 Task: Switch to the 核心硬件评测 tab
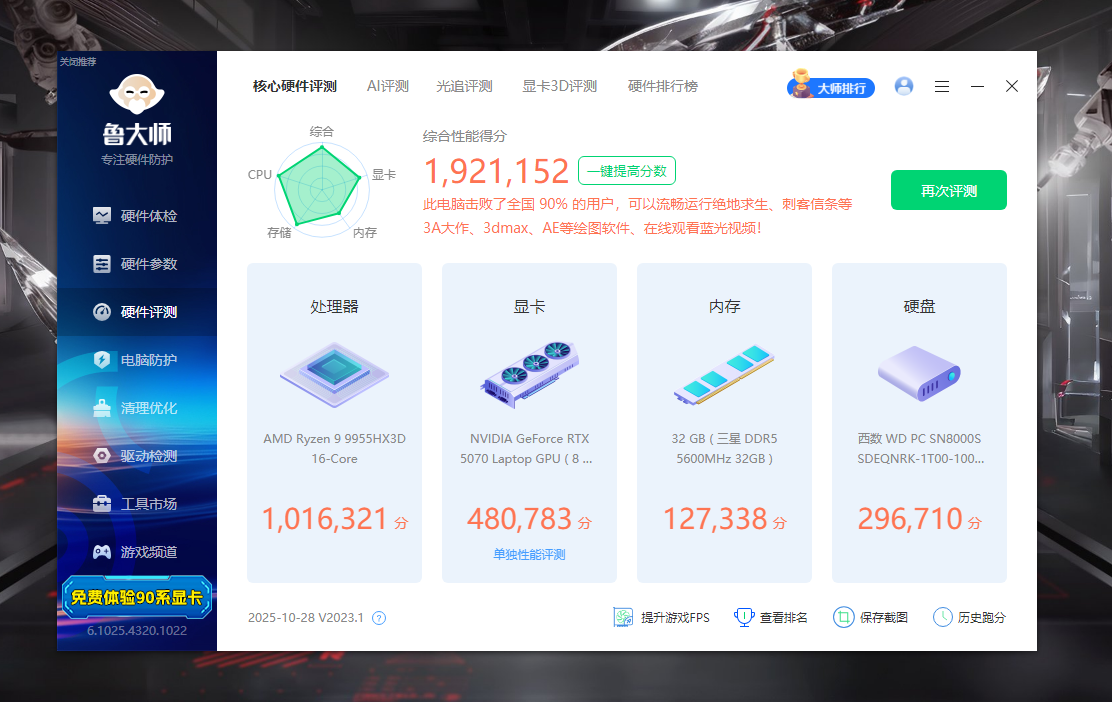tap(294, 87)
